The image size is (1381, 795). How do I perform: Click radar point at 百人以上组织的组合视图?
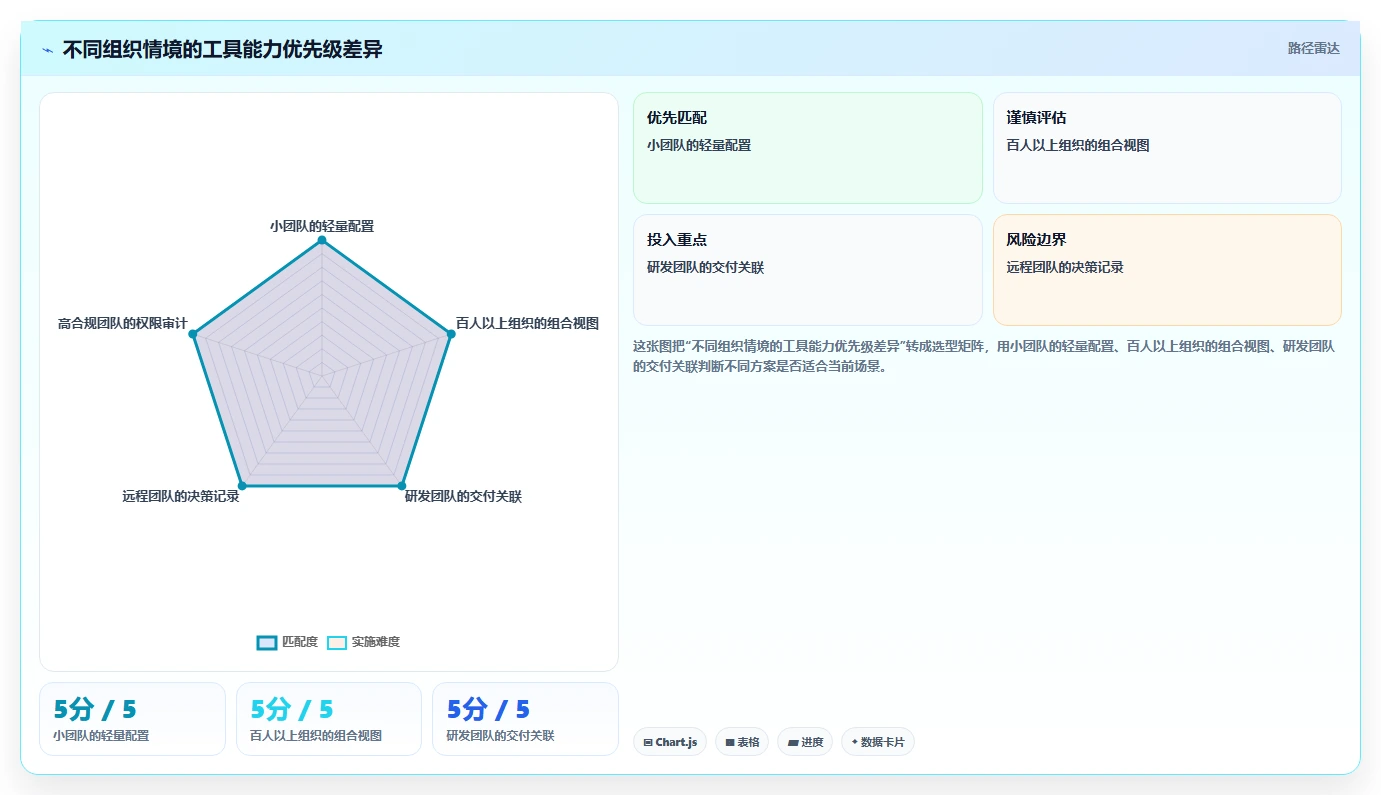click(451, 334)
